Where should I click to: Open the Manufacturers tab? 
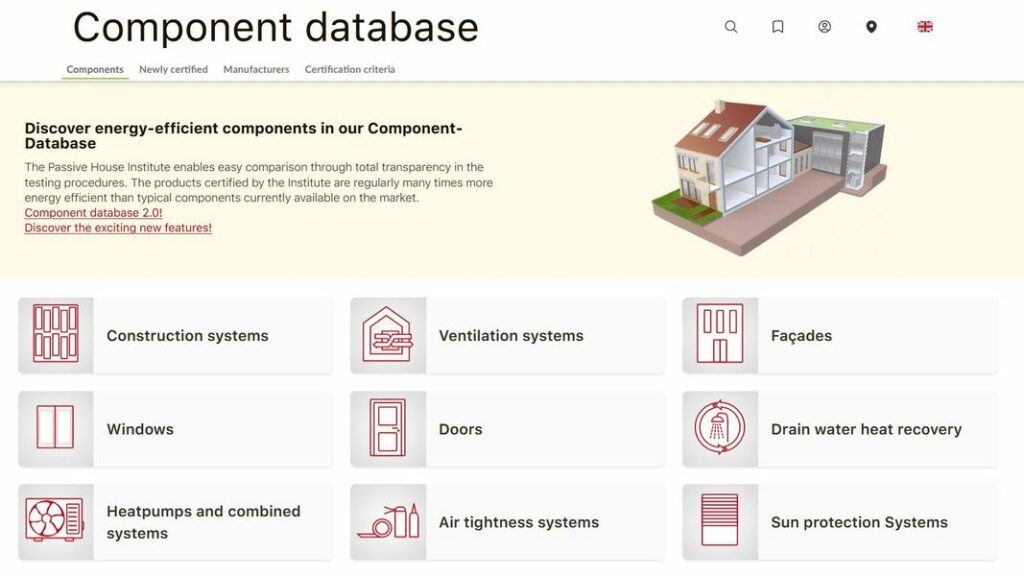(256, 70)
